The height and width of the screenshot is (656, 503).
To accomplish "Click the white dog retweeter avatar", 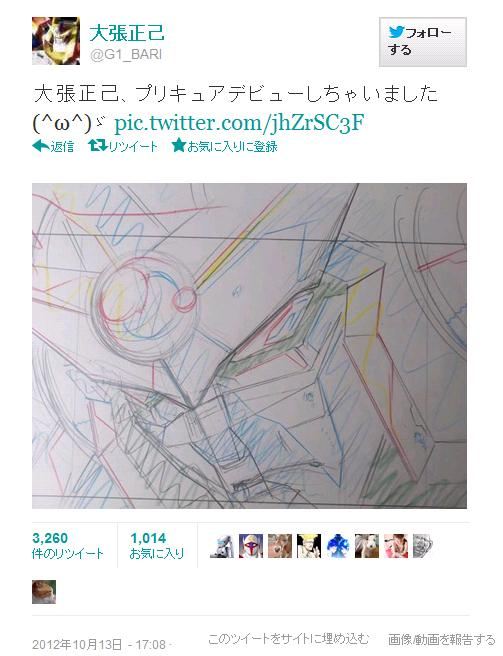I will coord(367,546).
